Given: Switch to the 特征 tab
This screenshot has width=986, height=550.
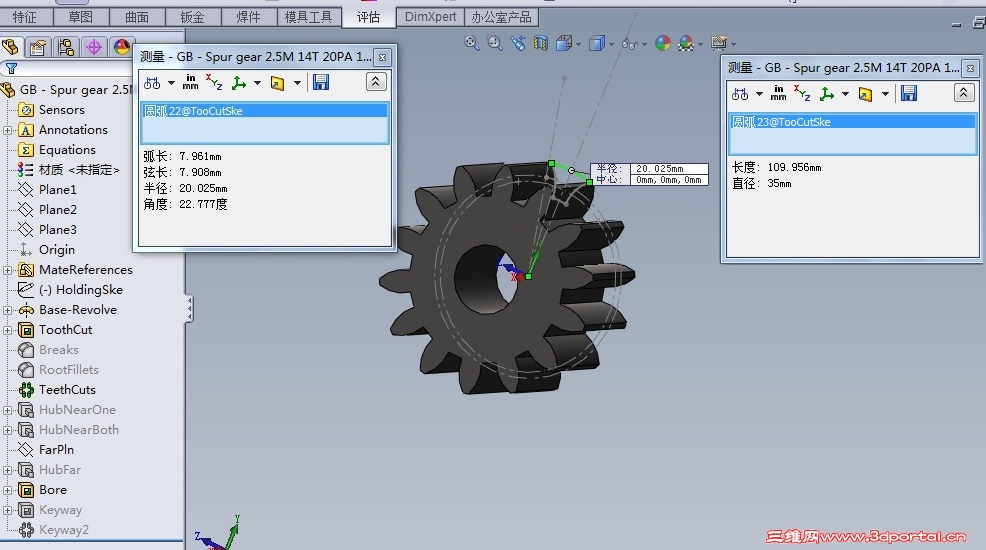Looking at the screenshot, I should click(25, 17).
